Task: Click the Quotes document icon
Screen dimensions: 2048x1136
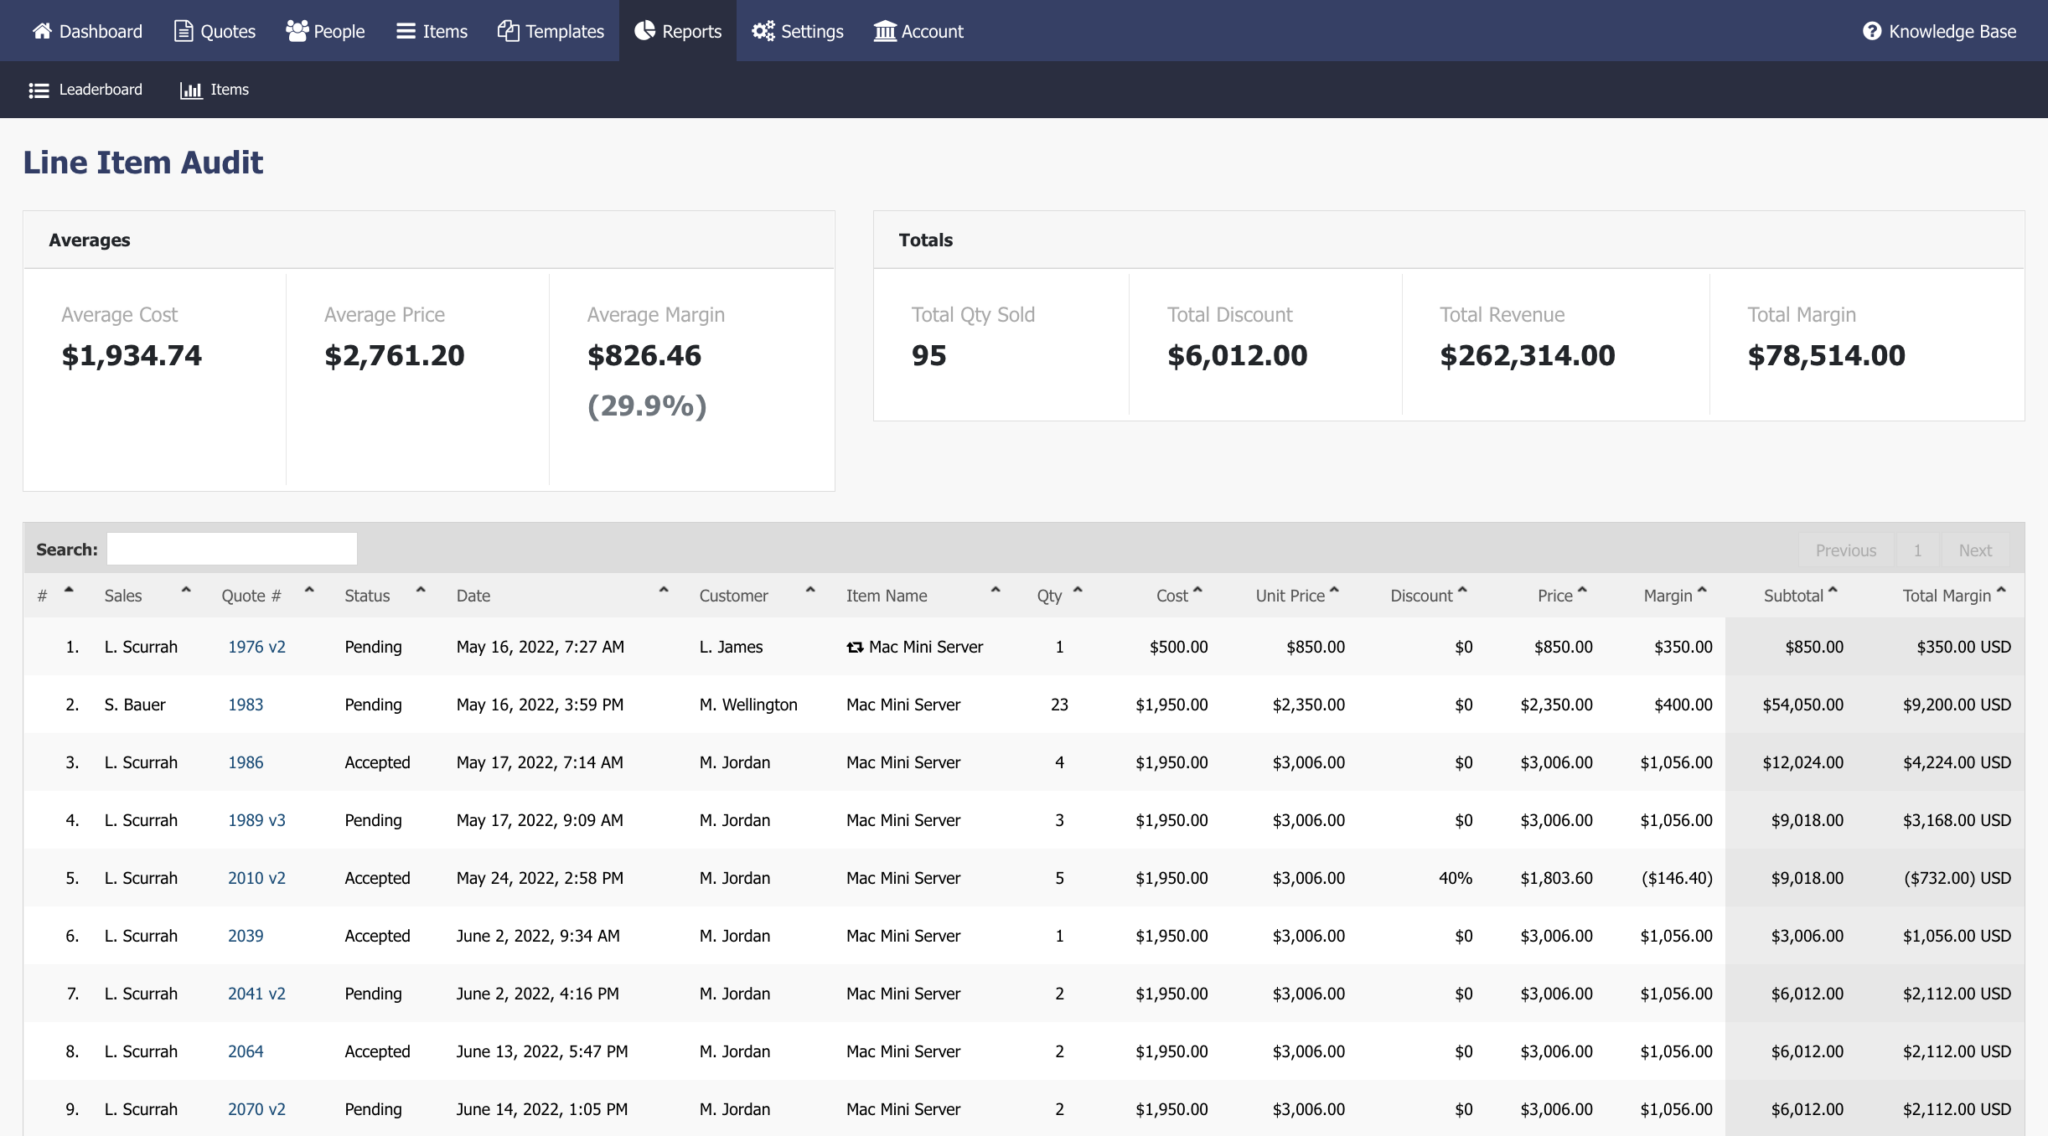Action: [x=183, y=31]
